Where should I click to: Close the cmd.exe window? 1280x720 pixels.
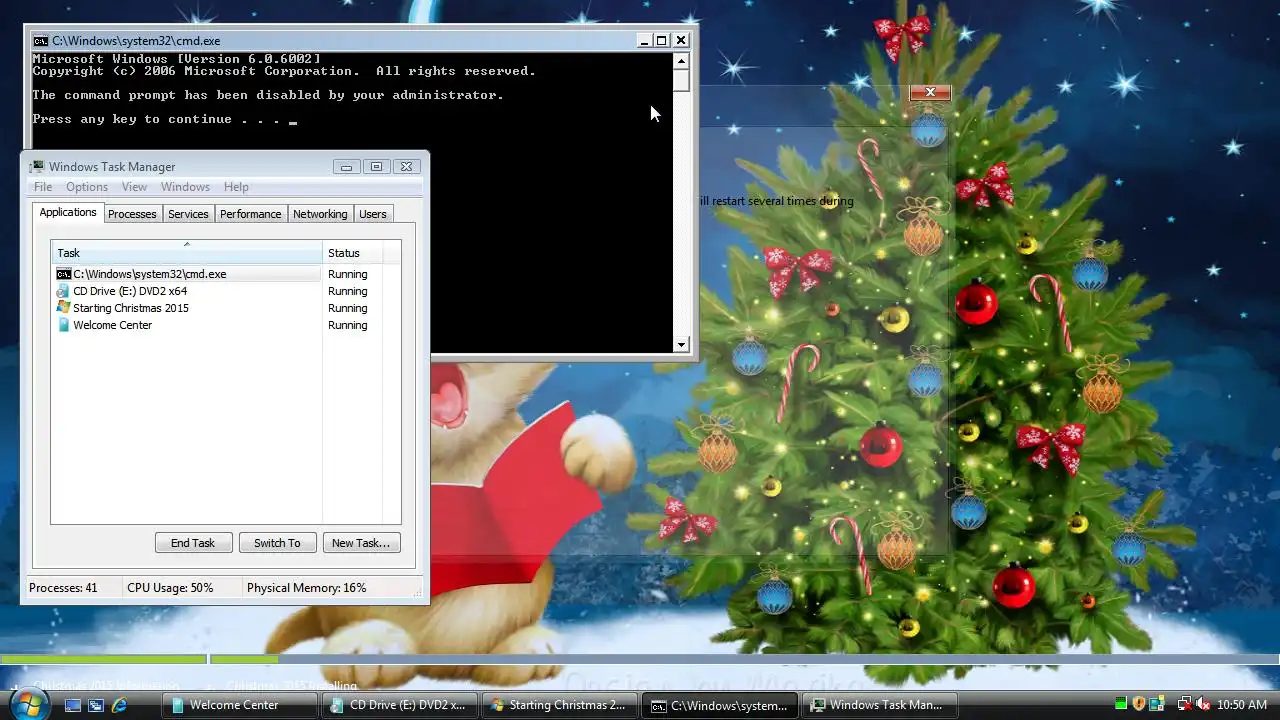coord(681,41)
